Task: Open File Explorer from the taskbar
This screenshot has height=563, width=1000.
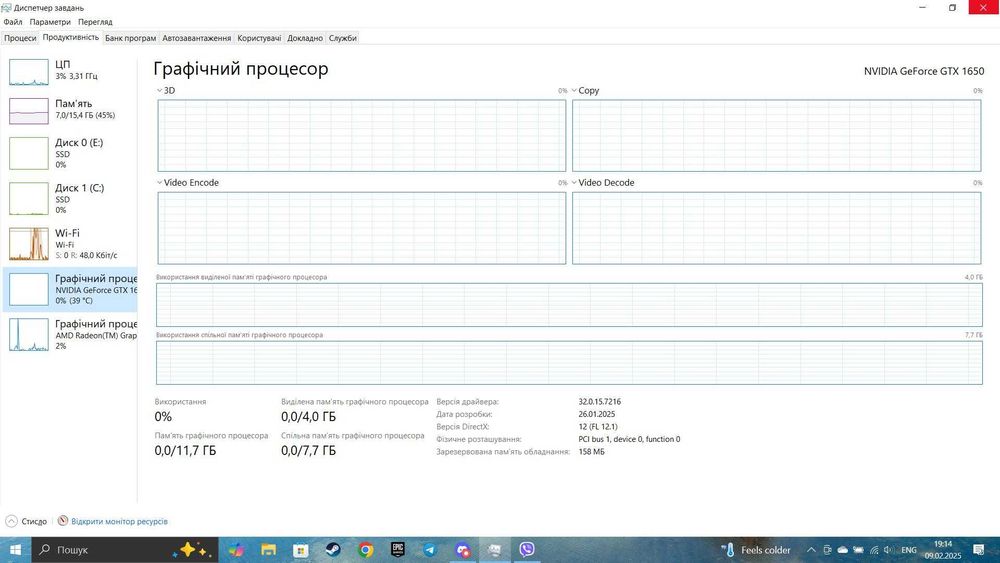Action: coord(268,550)
